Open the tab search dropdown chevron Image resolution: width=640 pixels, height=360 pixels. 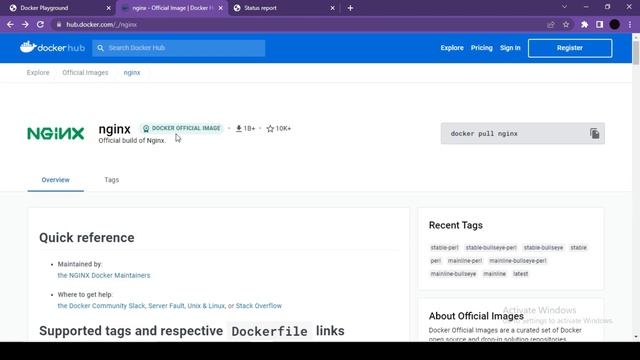(x=564, y=7)
